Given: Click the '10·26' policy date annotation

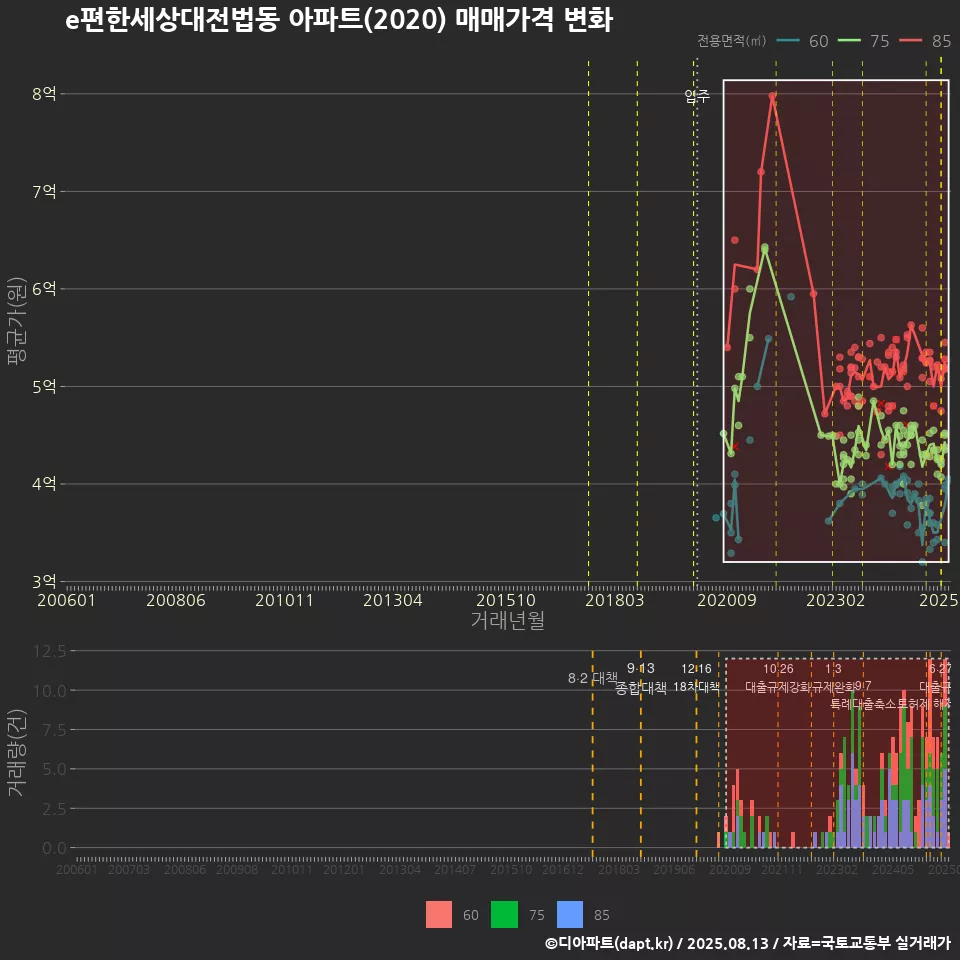Looking at the screenshot, I should pos(778,669).
